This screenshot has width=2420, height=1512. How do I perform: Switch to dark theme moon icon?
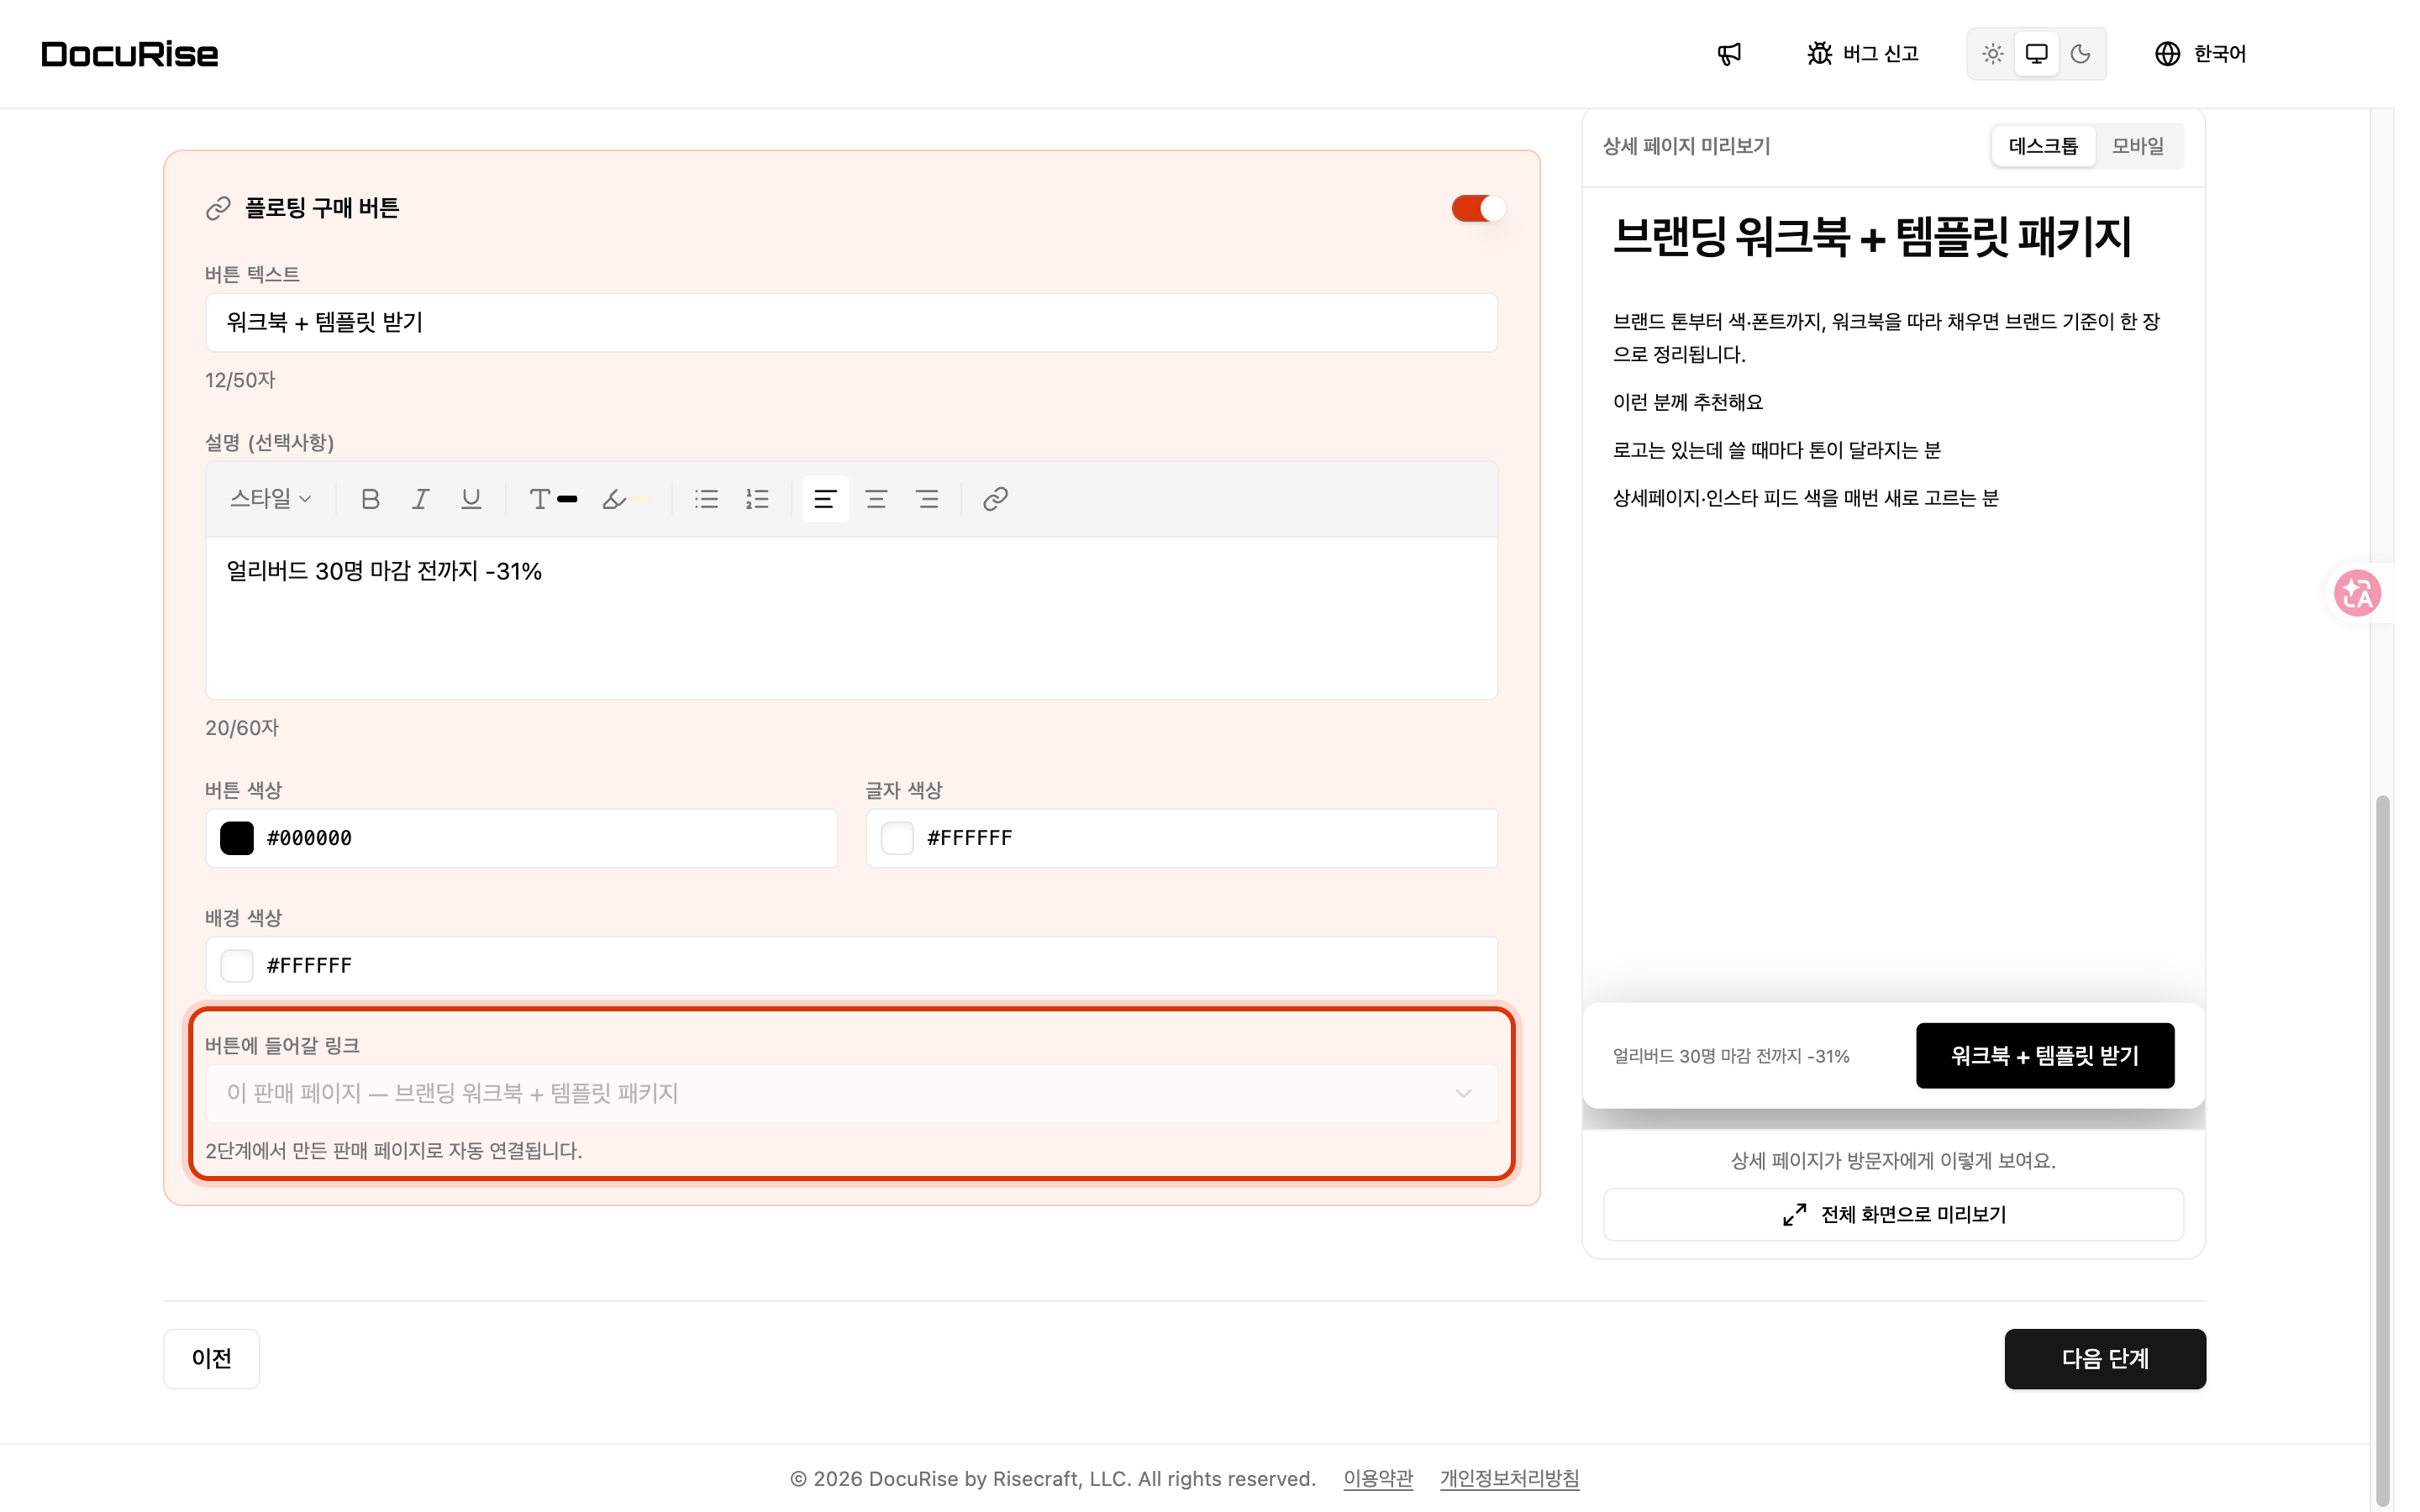coord(2080,54)
